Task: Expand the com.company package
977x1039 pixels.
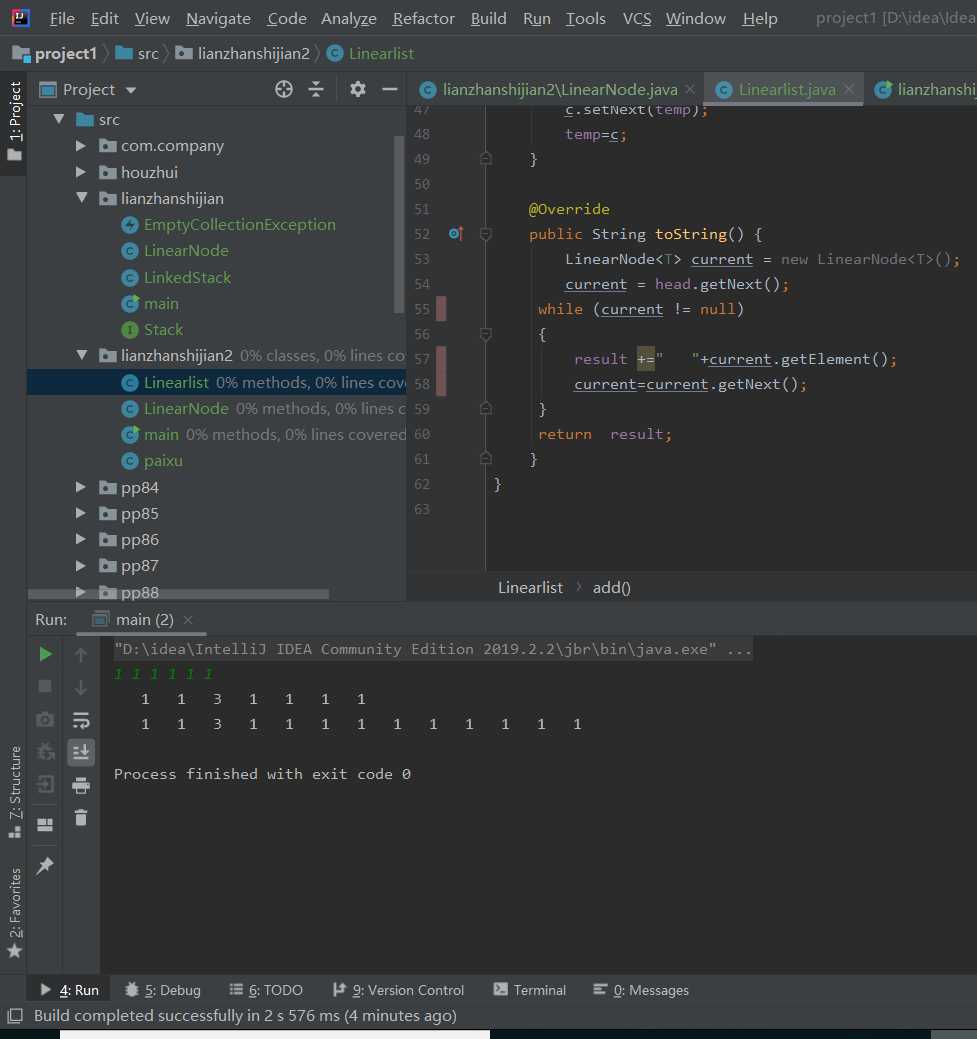Action: click(x=81, y=145)
